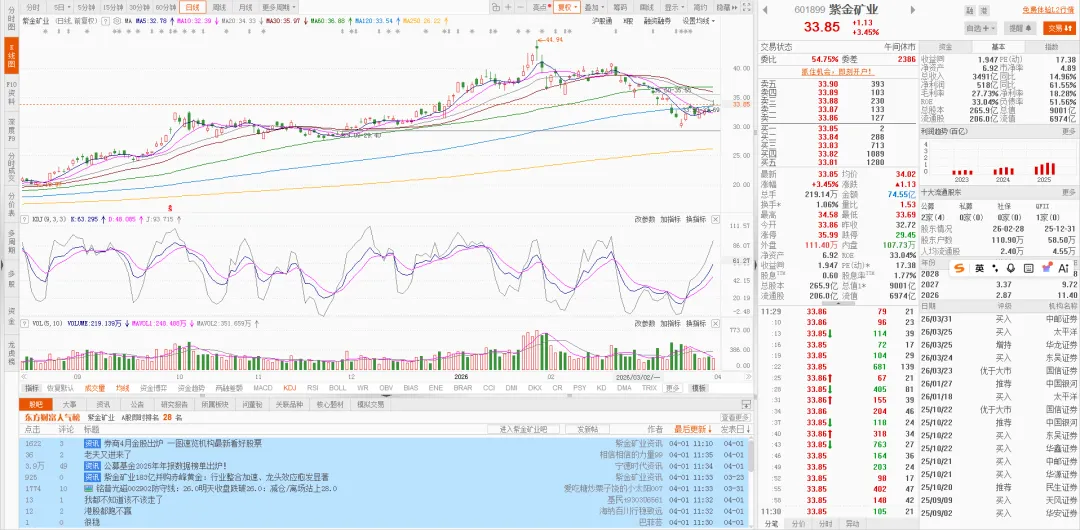Click the 发新帖 button
Image resolution: width=1080 pixels, height=530 pixels.
(x=588, y=429)
